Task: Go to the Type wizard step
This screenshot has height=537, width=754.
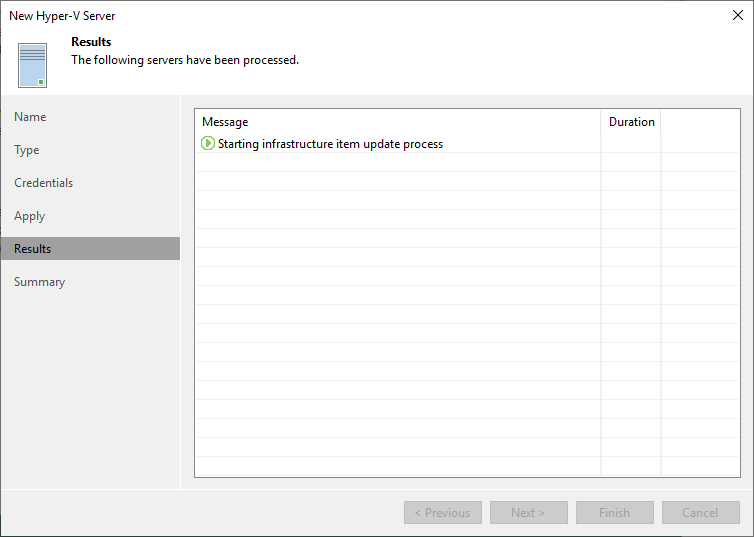Action: tap(26, 150)
